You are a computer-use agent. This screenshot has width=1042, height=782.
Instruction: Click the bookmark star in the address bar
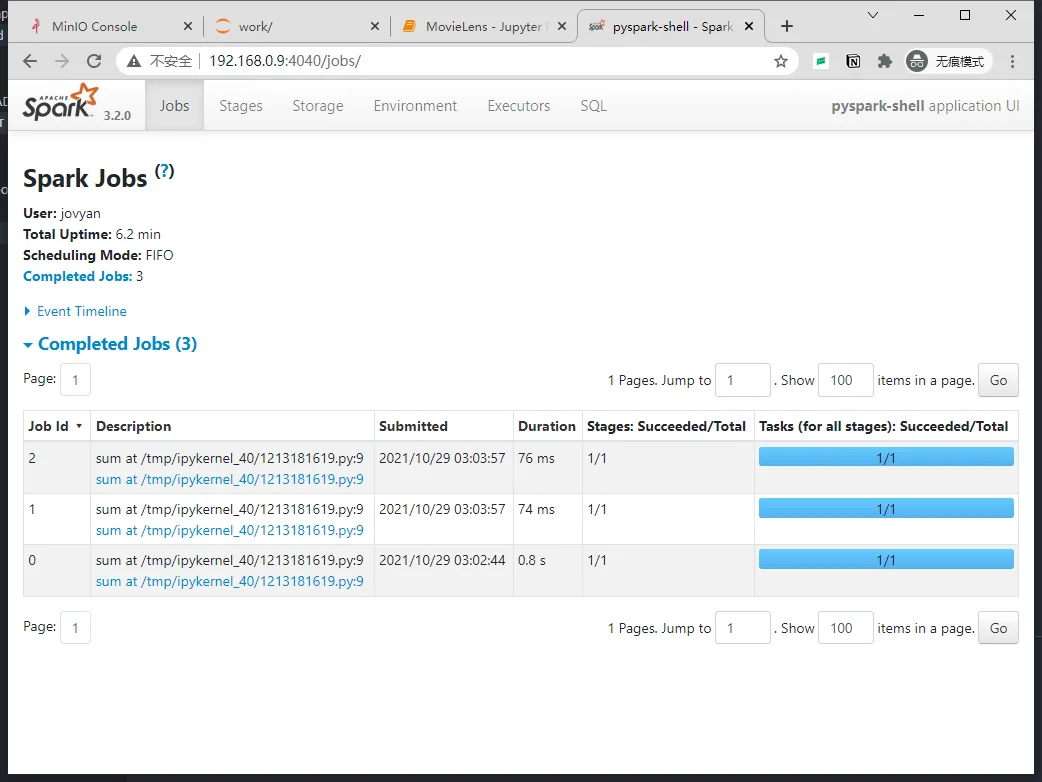point(781,60)
